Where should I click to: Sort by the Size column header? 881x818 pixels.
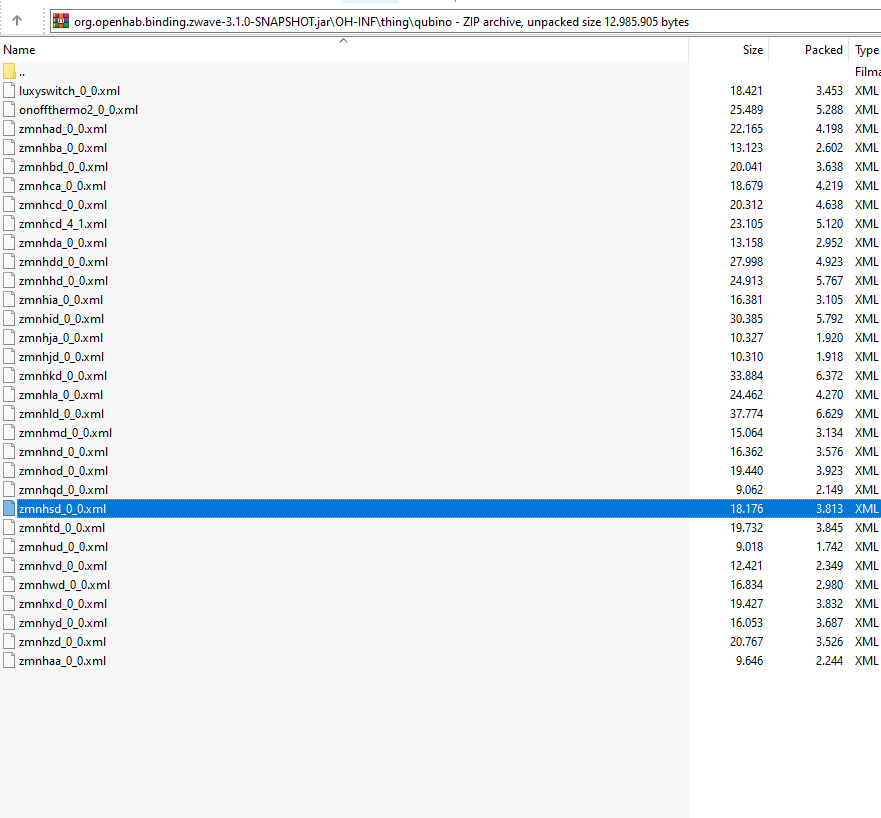(x=752, y=49)
